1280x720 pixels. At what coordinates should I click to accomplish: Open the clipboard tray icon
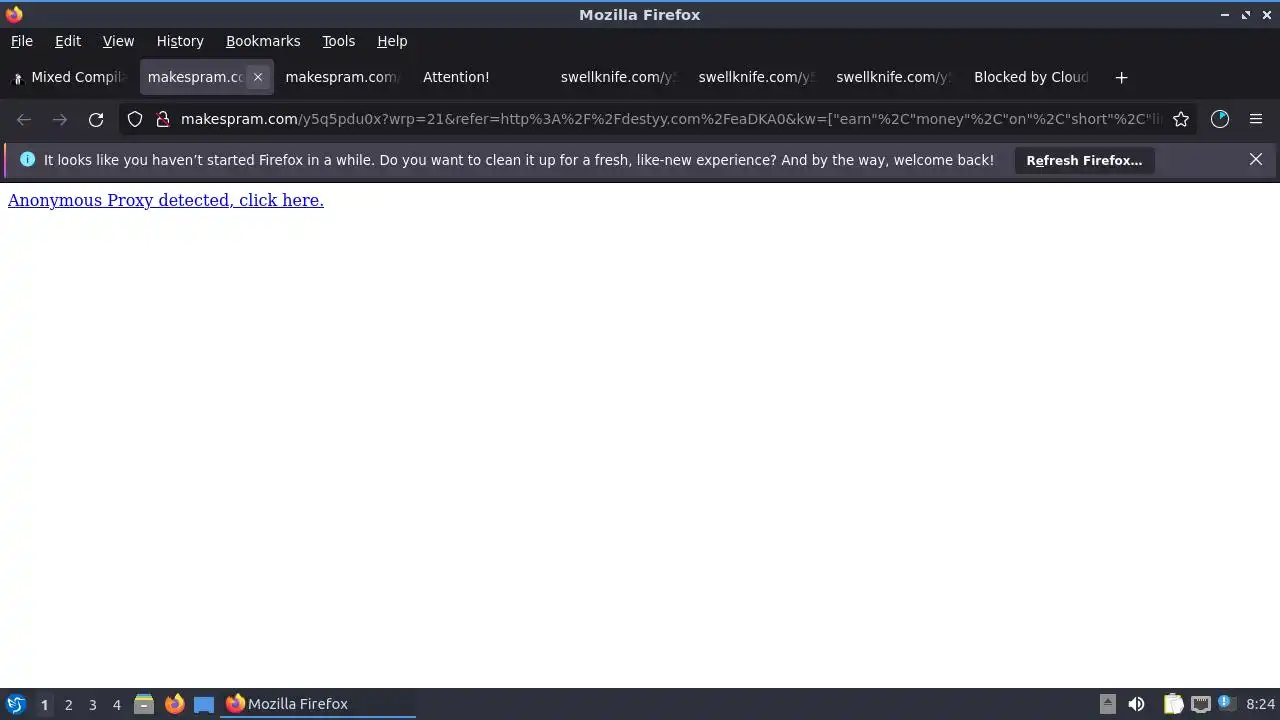(x=1173, y=704)
